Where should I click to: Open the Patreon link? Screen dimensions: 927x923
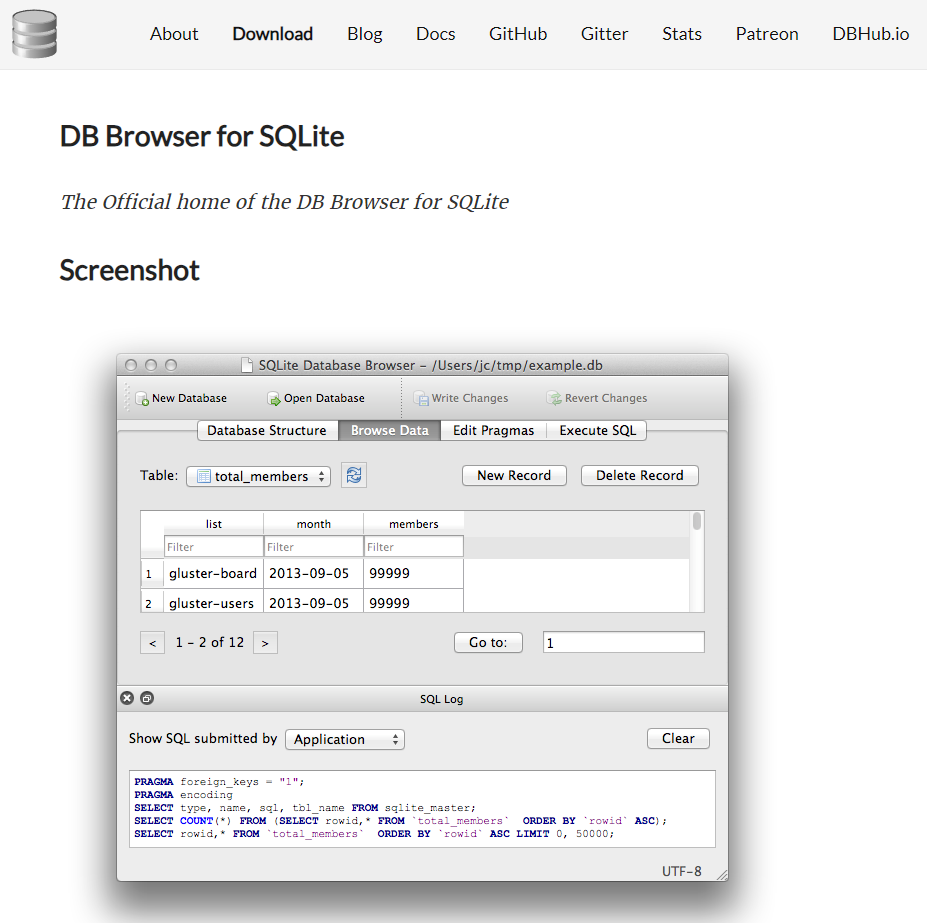767,34
